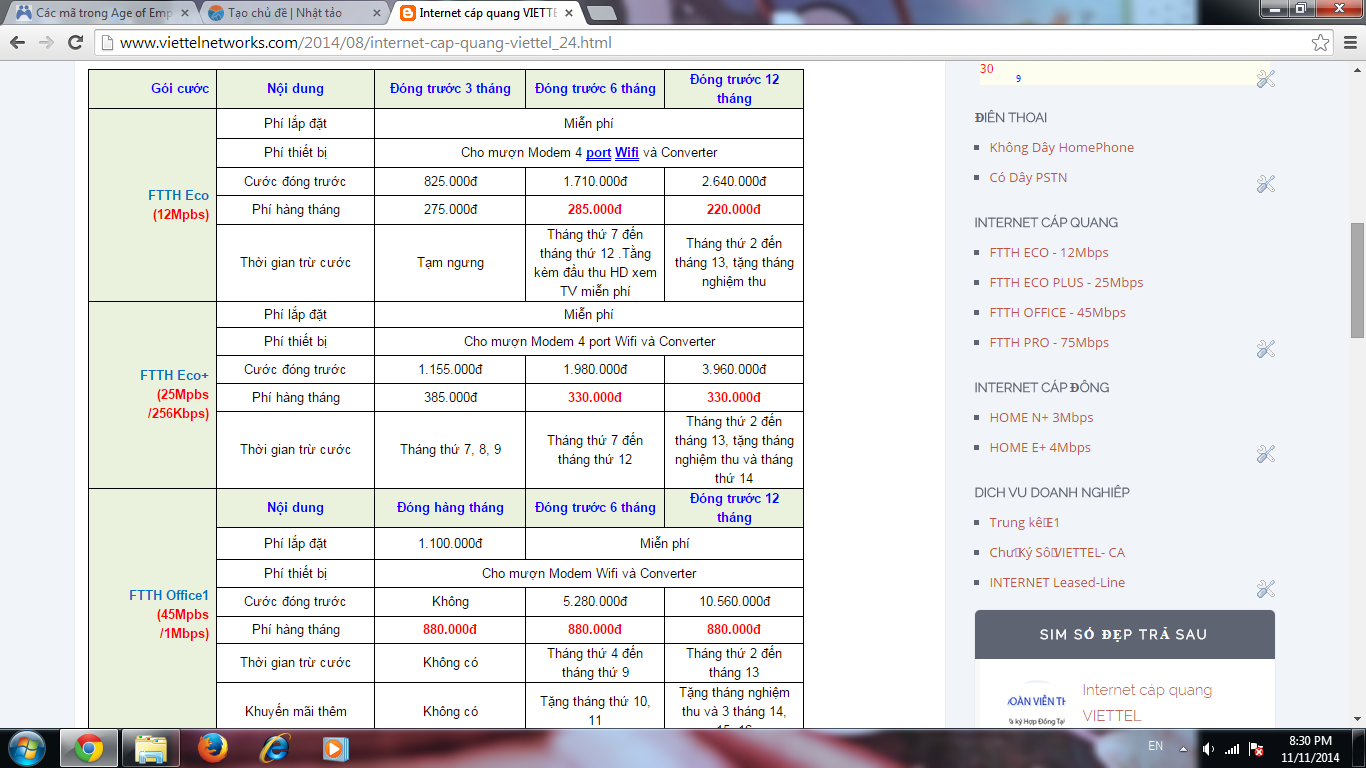Open Chrome from the taskbar
This screenshot has height=768, width=1366.
click(88, 748)
